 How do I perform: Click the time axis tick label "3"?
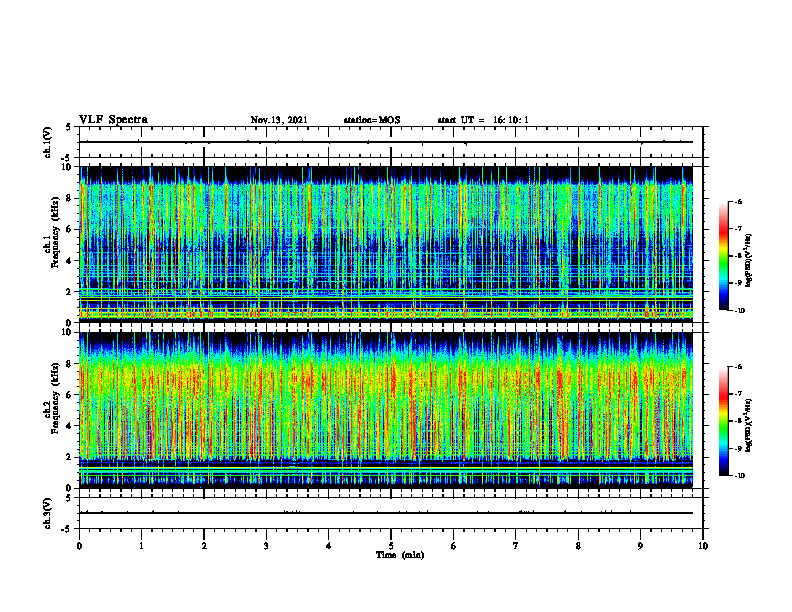[x=266, y=546]
